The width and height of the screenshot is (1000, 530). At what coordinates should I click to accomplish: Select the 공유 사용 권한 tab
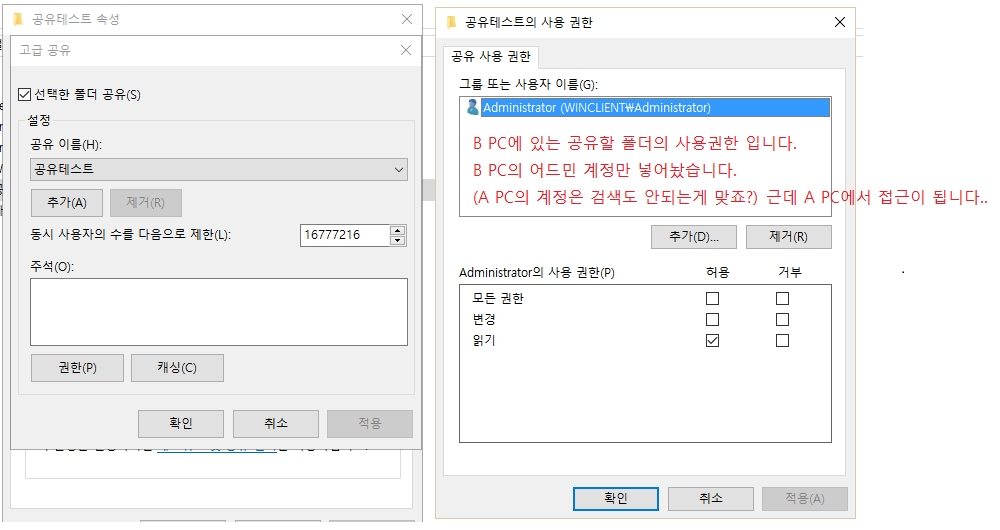click(491, 56)
